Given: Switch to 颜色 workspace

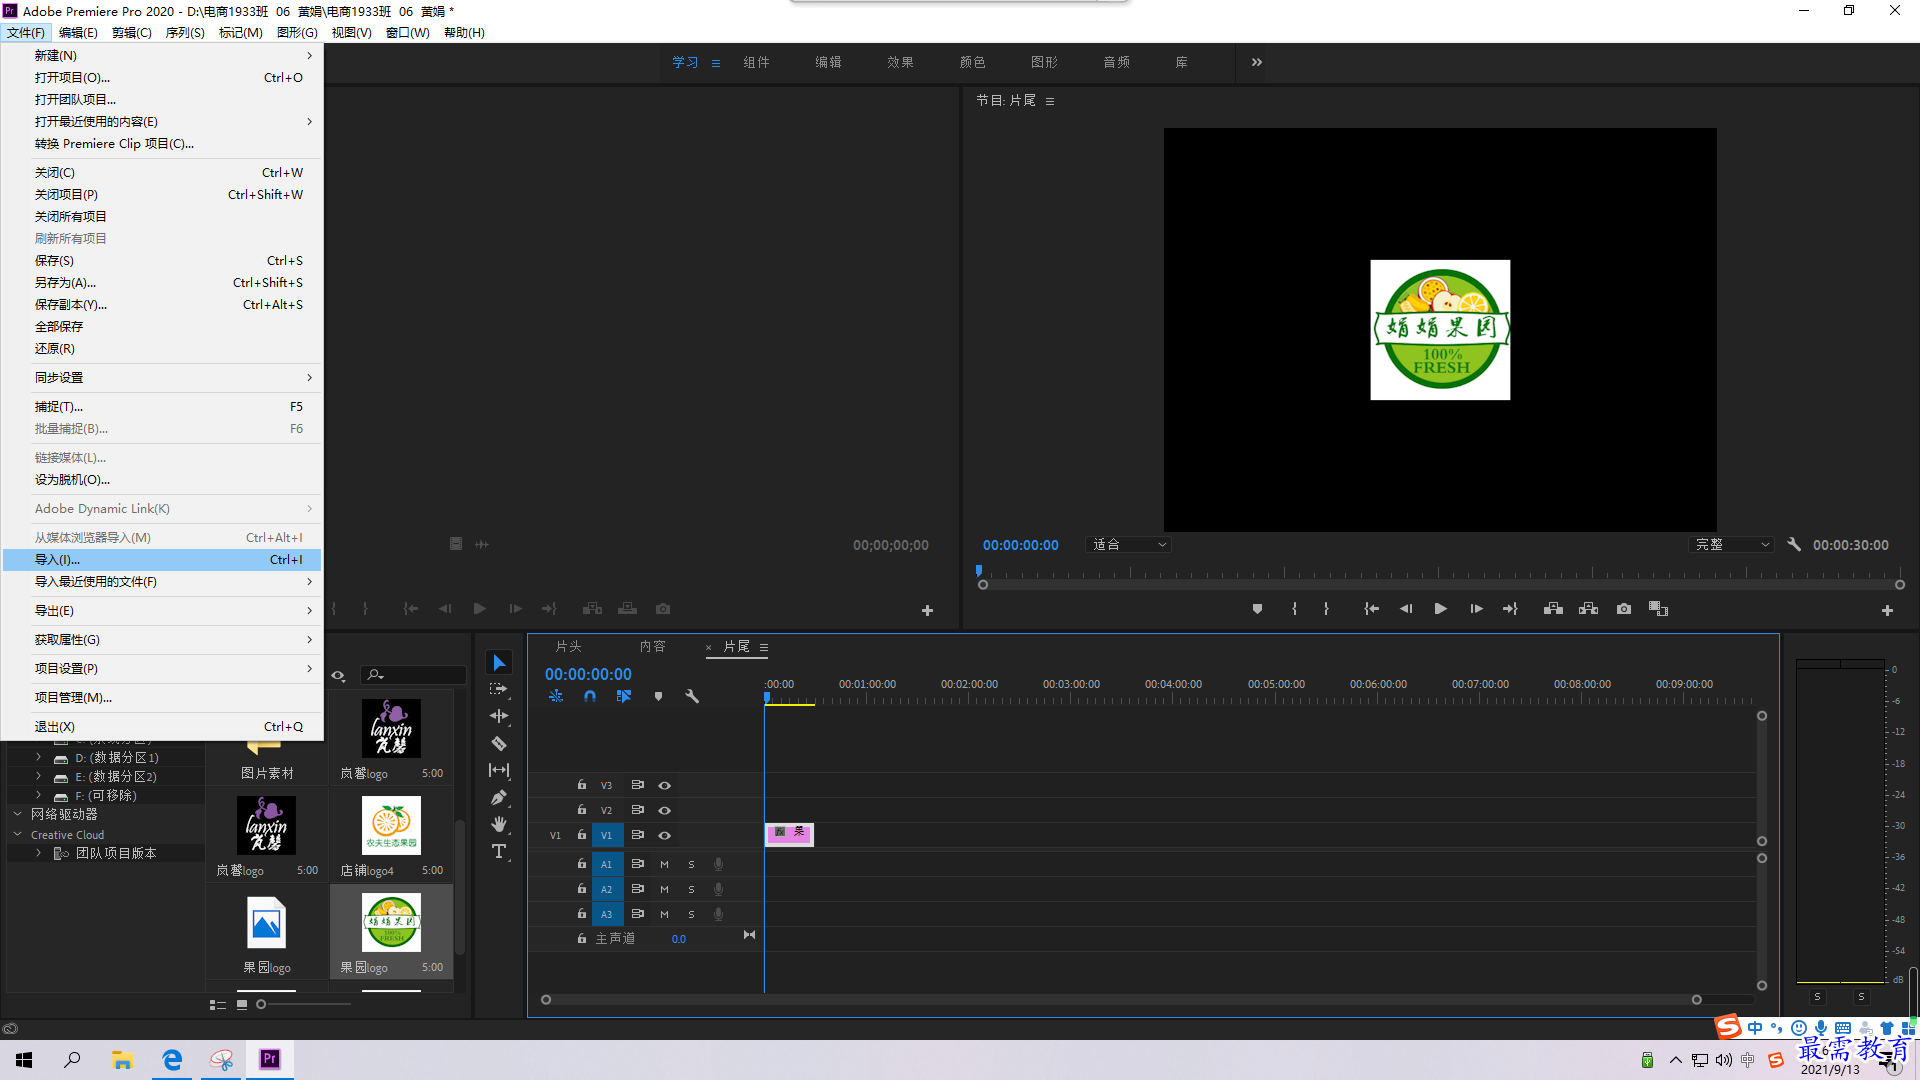Looking at the screenshot, I should pos(972,62).
